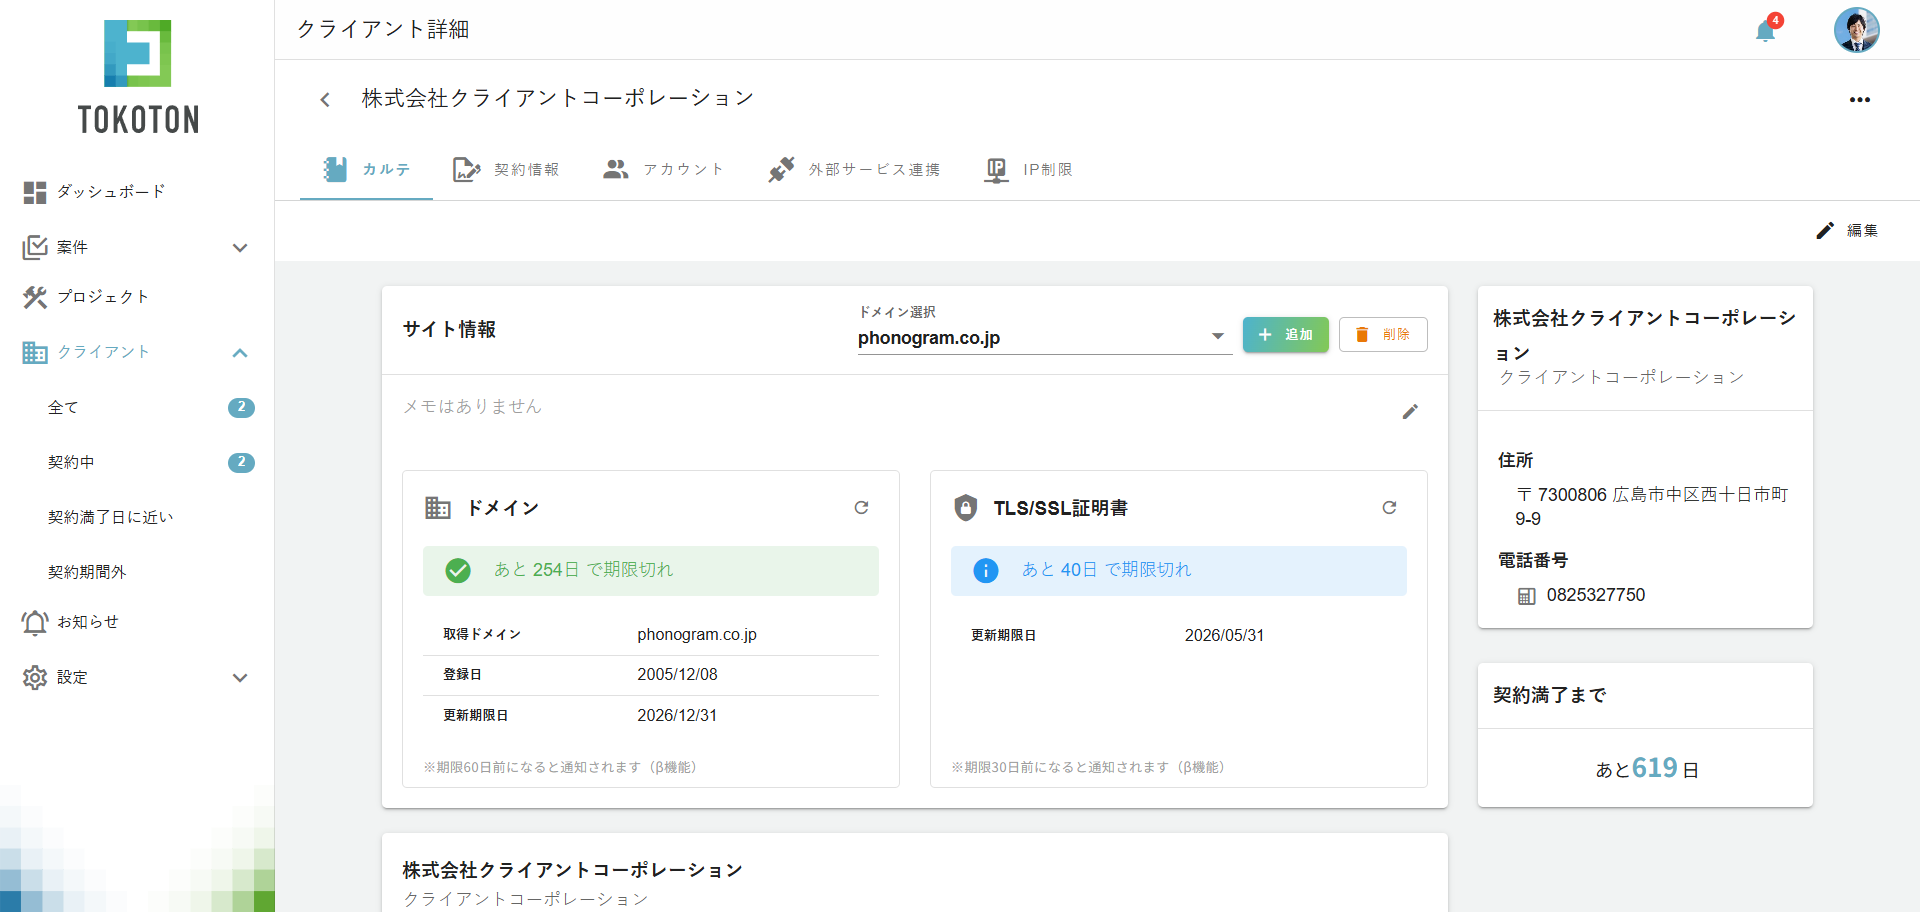
Task: Open ダッシュボード via its sidebar icon
Action: click(35, 192)
